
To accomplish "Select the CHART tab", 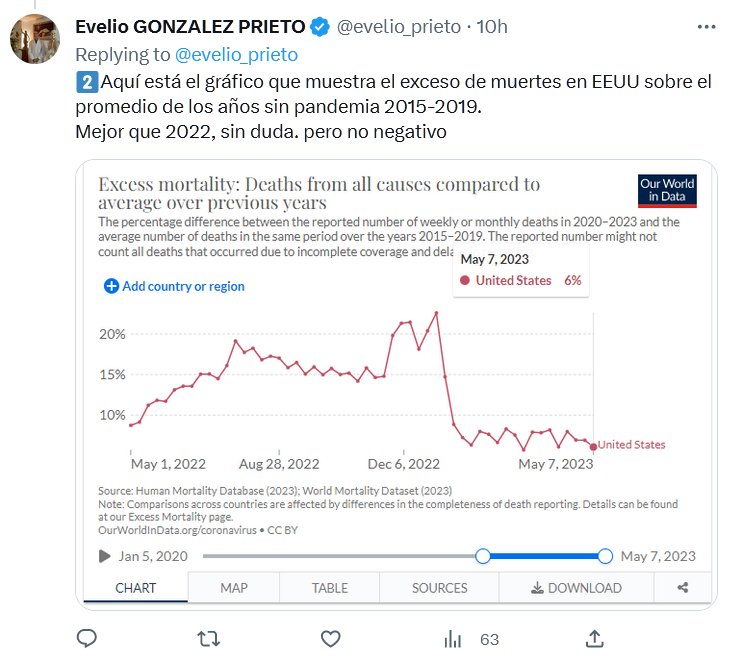I will (136, 588).
